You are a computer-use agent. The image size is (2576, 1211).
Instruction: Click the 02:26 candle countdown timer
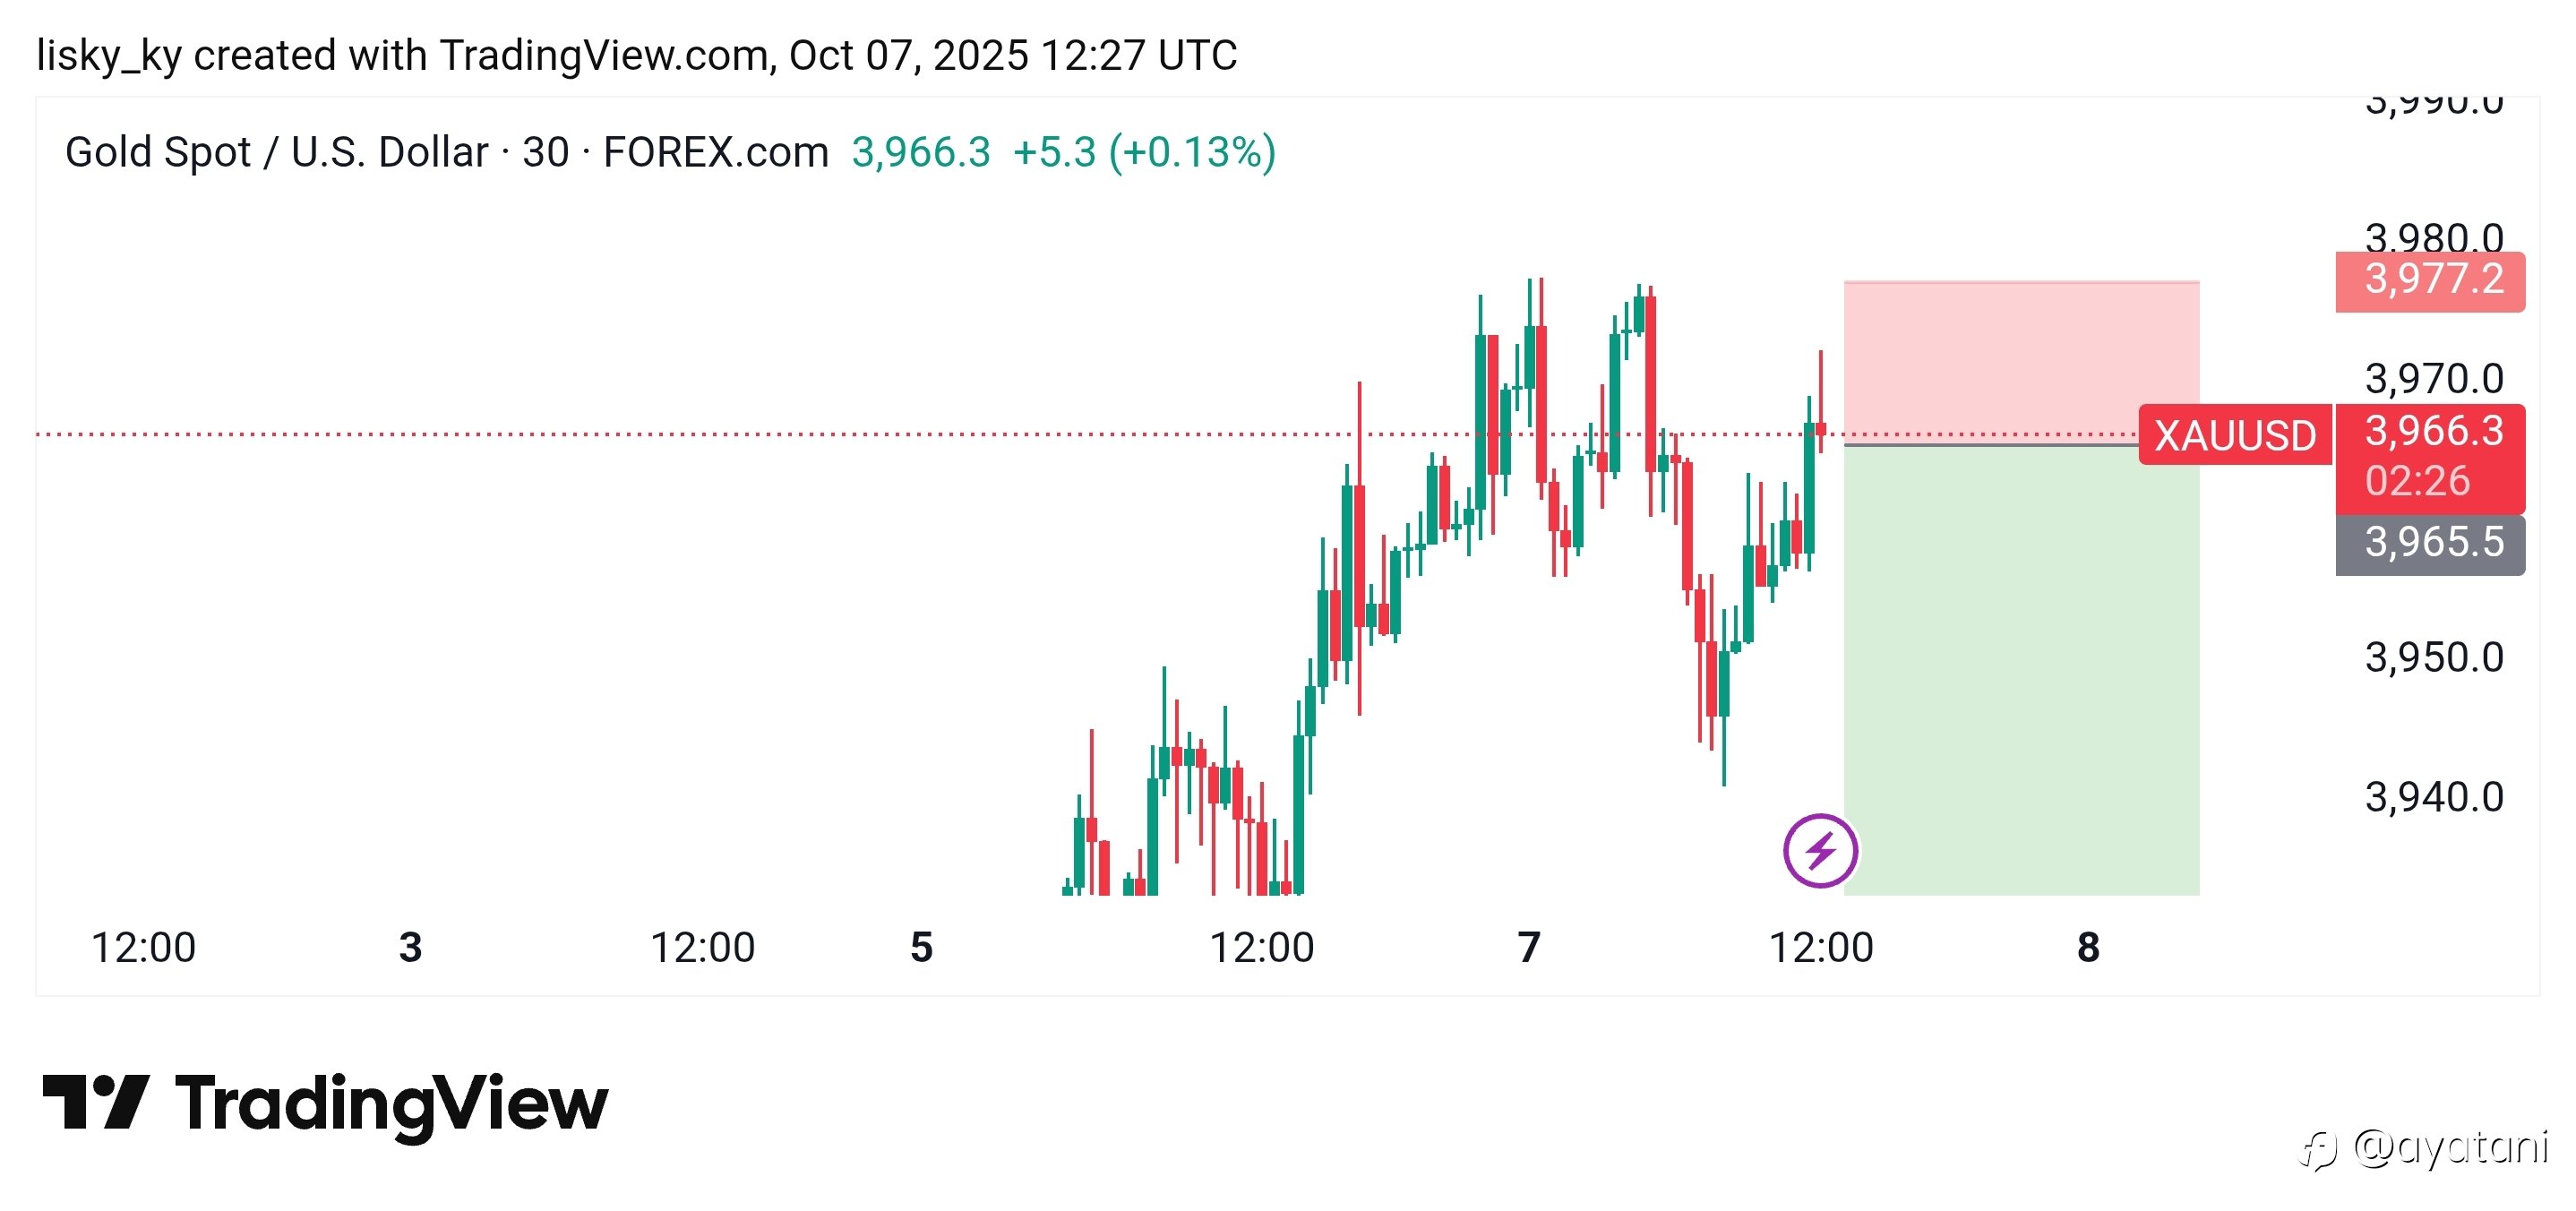[2417, 482]
